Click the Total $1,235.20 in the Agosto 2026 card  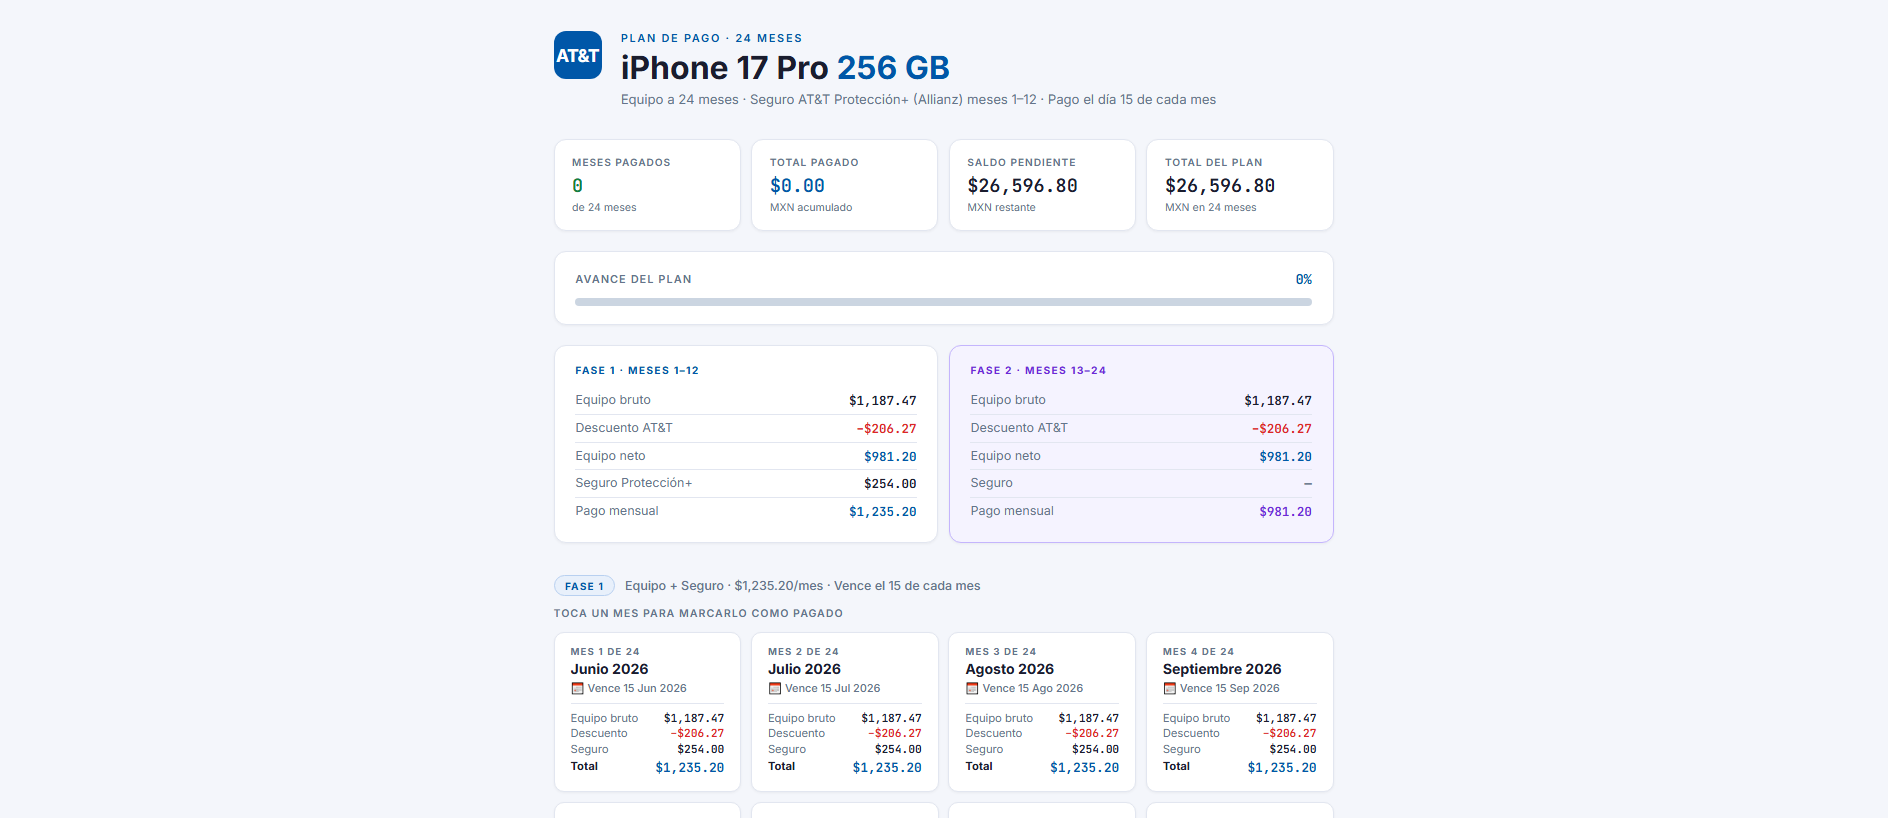1084,768
